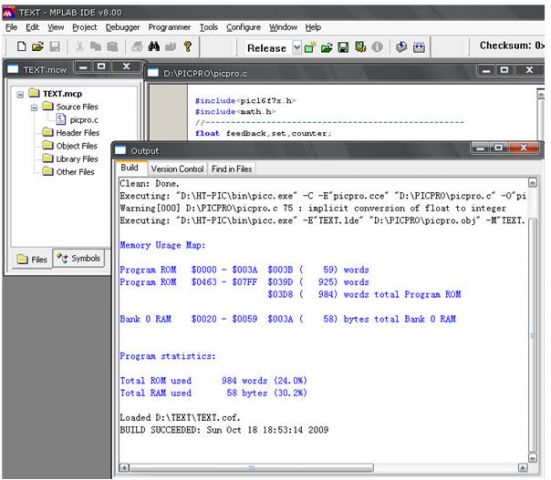
Task: Click the Warning[000] implicit conversion line
Action: [x=313, y=208]
